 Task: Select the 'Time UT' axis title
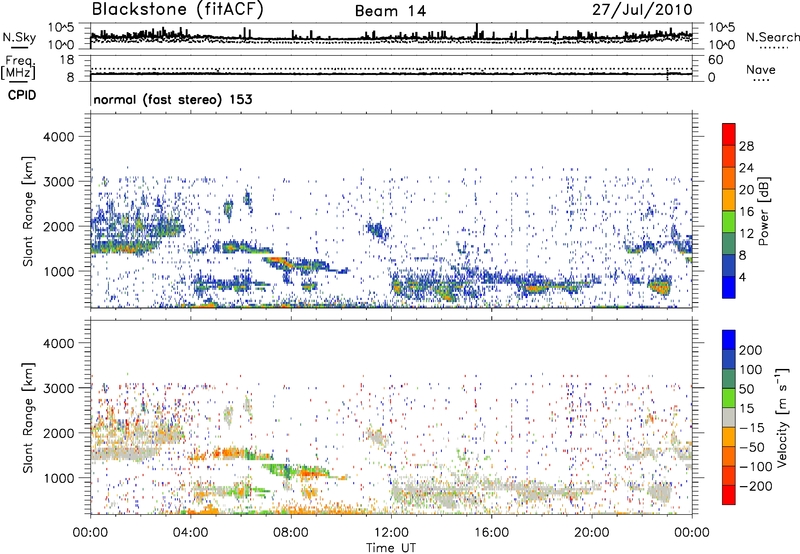click(x=391, y=547)
